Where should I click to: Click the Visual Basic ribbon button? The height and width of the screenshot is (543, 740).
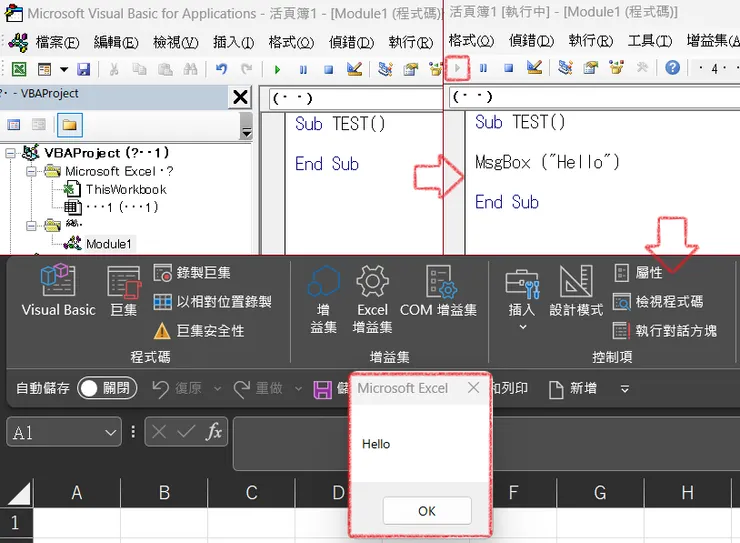[58, 290]
